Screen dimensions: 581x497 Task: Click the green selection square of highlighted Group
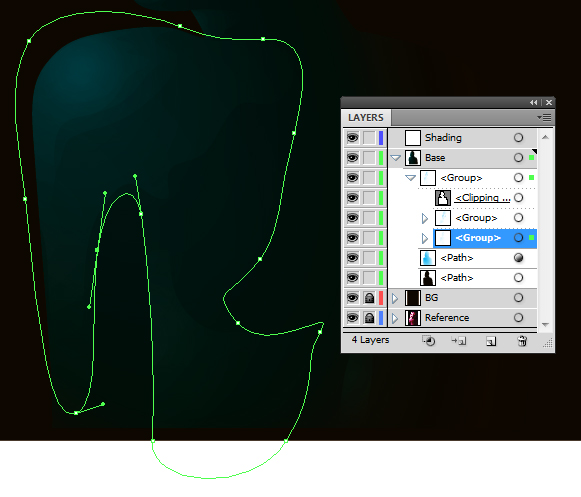point(531,238)
